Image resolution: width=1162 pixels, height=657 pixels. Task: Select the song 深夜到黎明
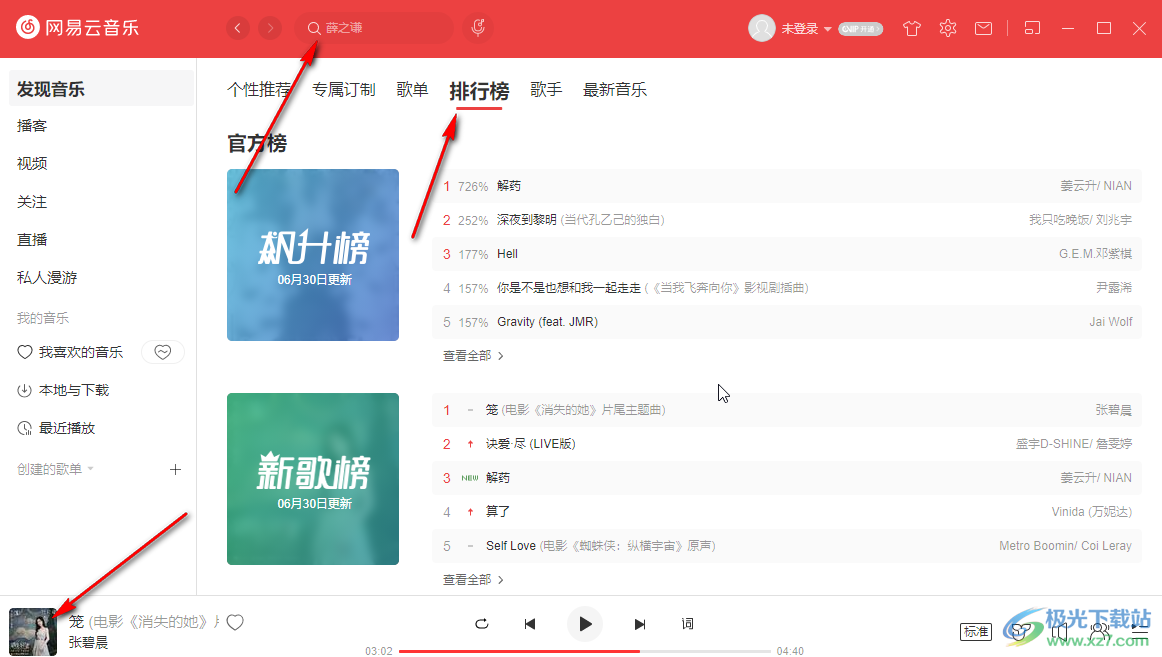click(x=527, y=220)
